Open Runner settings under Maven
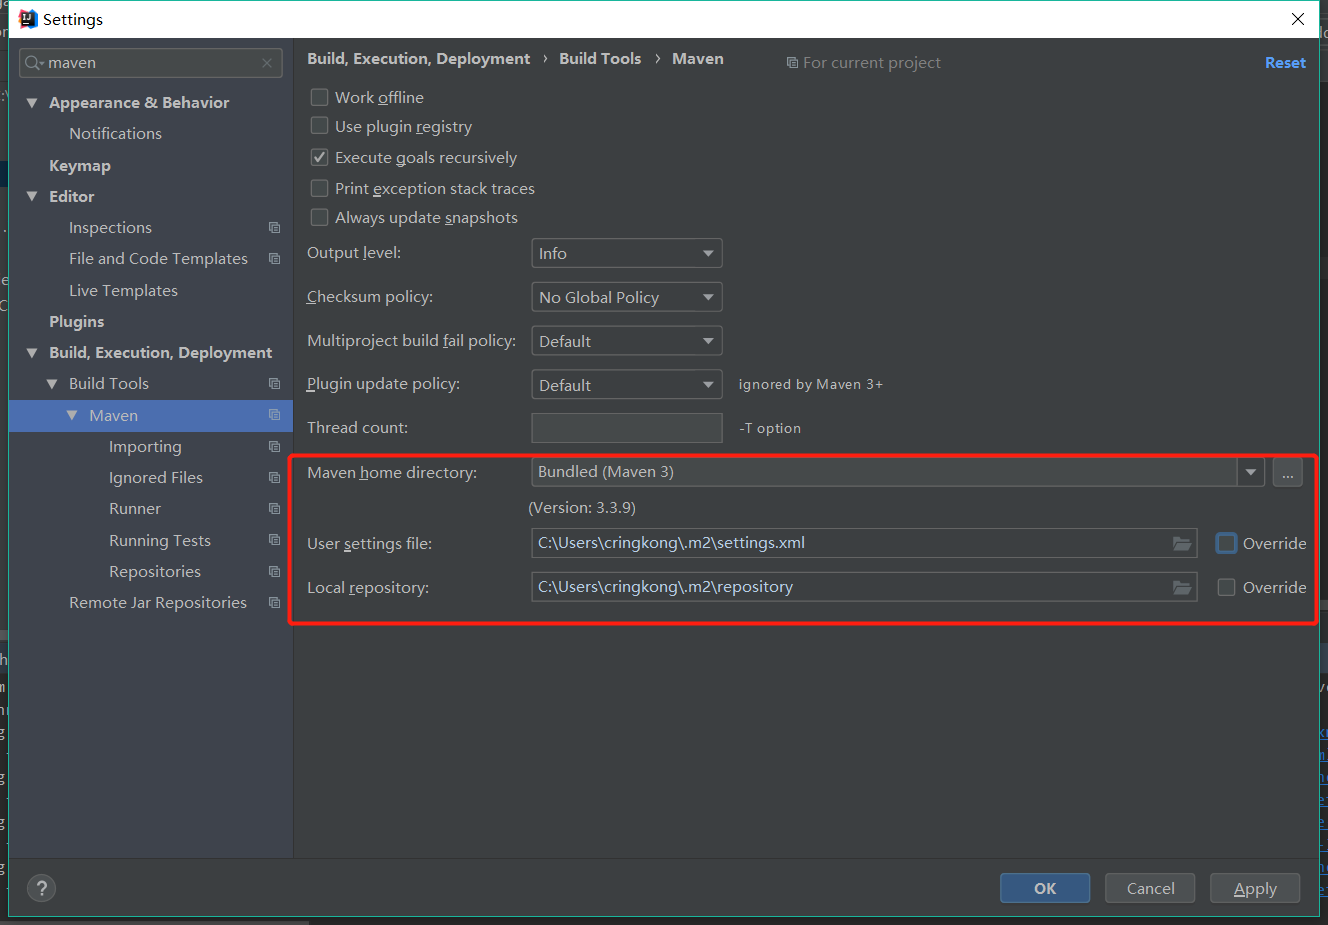This screenshot has height=925, width=1328. click(x=135, y=509)
